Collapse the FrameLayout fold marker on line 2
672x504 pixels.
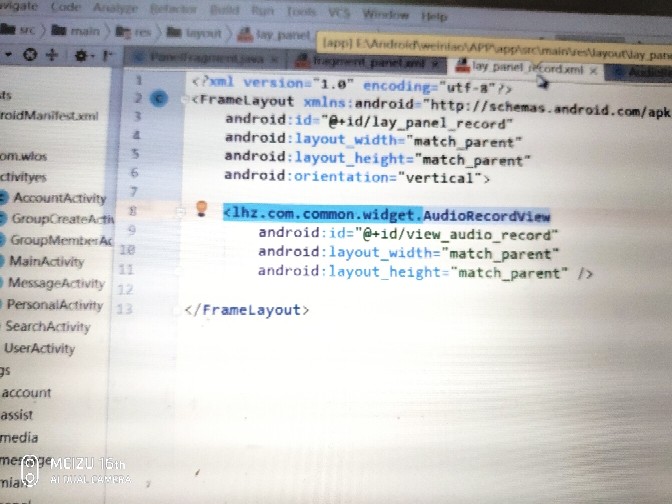point(185,100)
